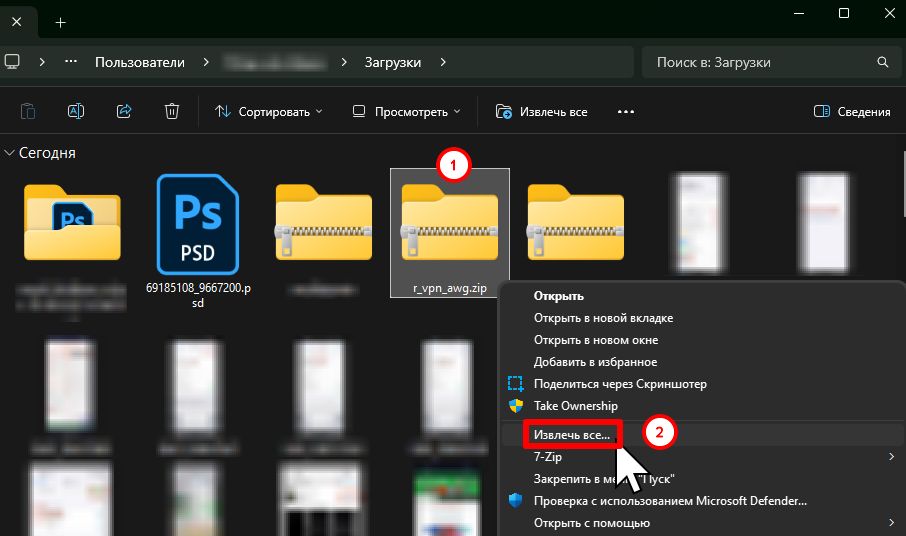Click the search magnifier icon

[x=882, y=62]
